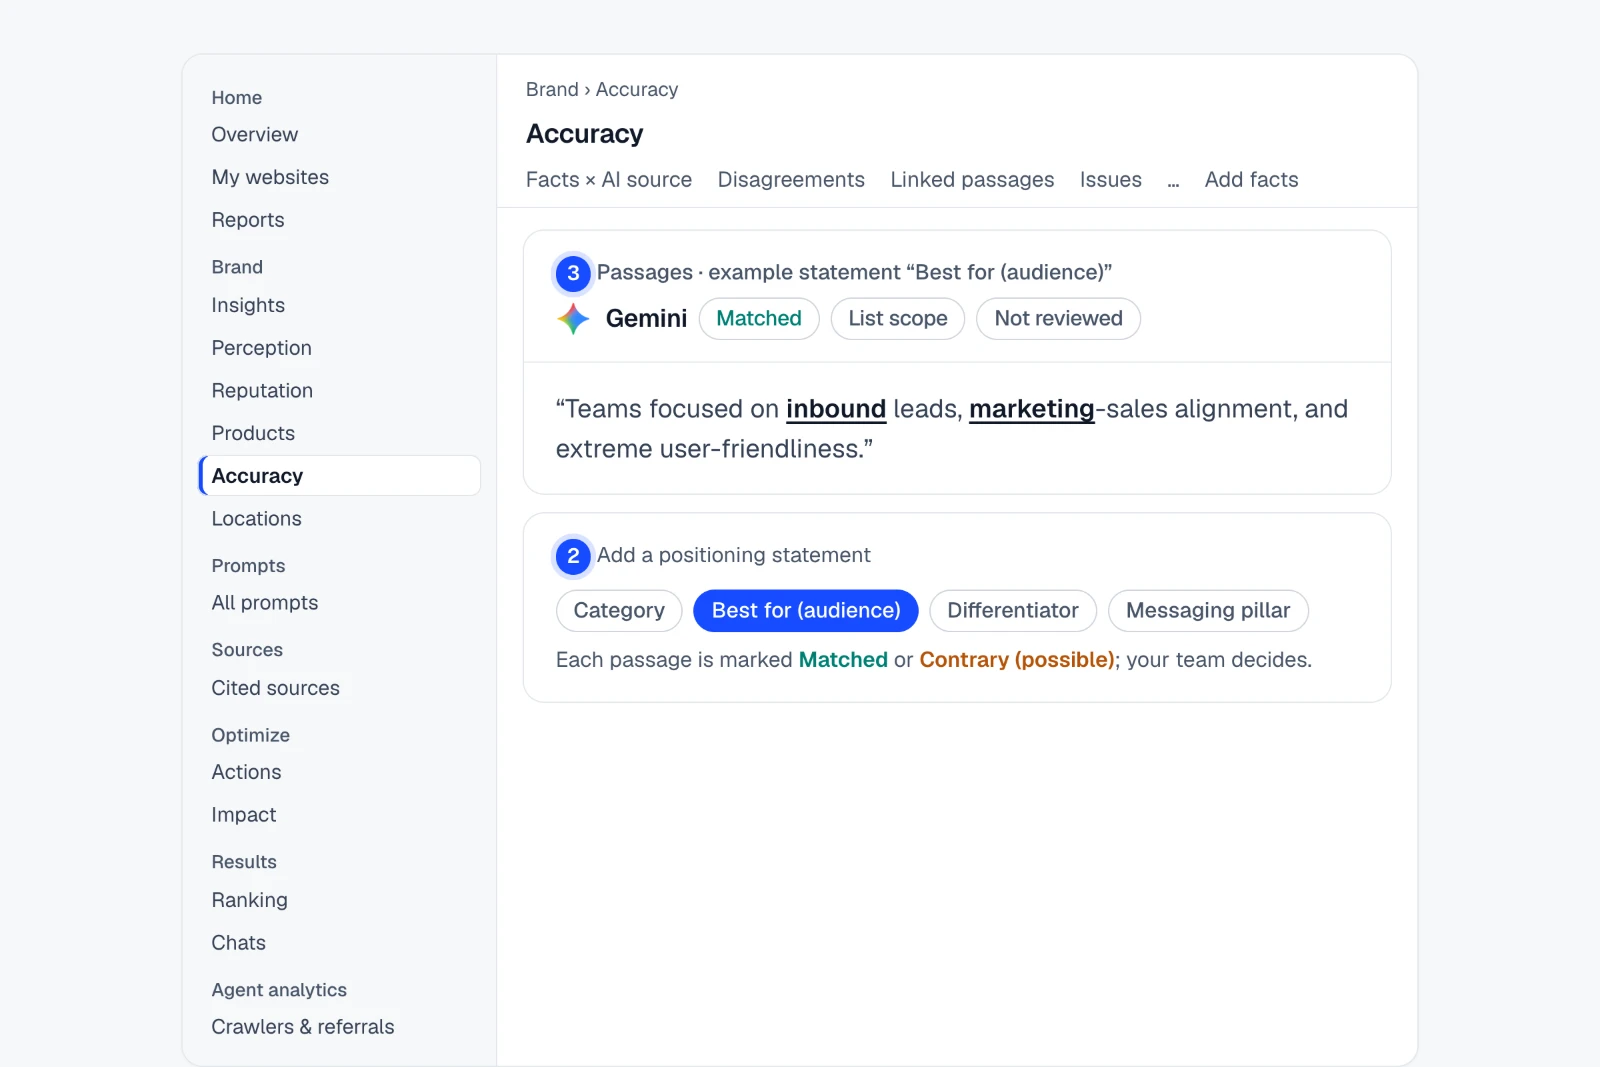Click the List scope pill
This screenshot has height=1067, width=1600.
point(898,319)
